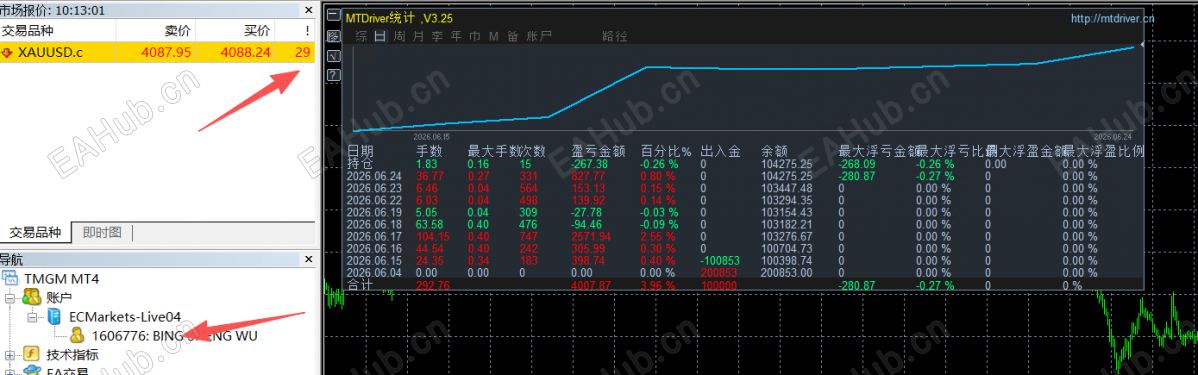
Task: Select the 账户 tab in MTDriver
Action: [x=539, y=36]
